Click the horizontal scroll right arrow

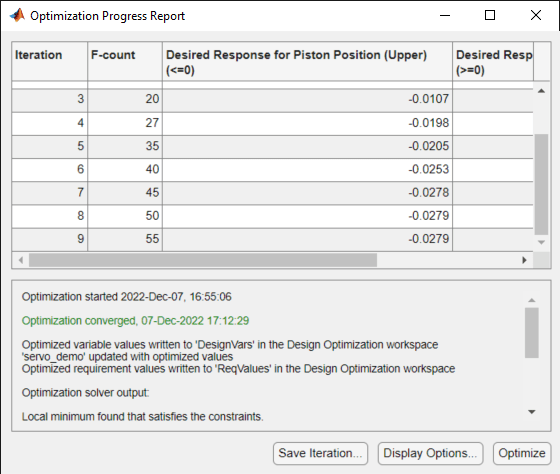tap(524, 260)
